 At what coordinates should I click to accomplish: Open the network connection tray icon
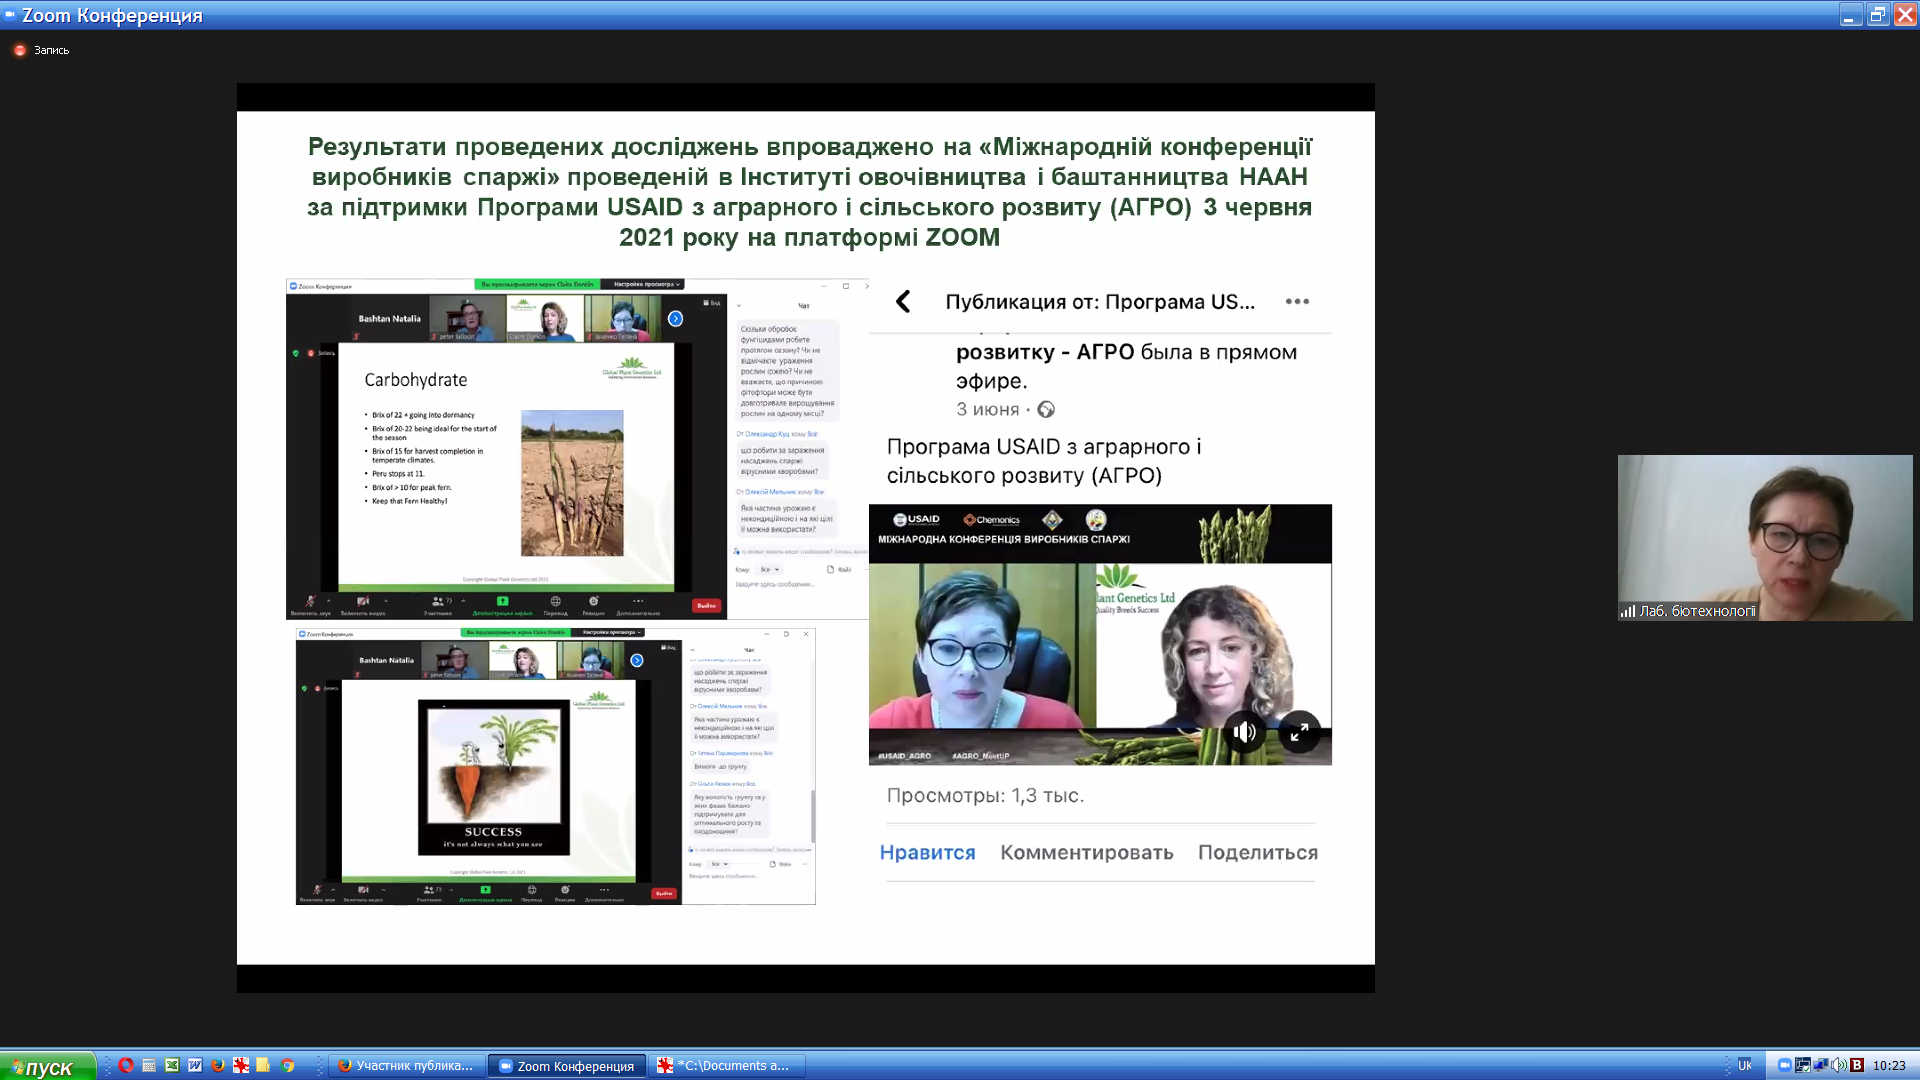pyautogui.click(x=1821, y=1064)
